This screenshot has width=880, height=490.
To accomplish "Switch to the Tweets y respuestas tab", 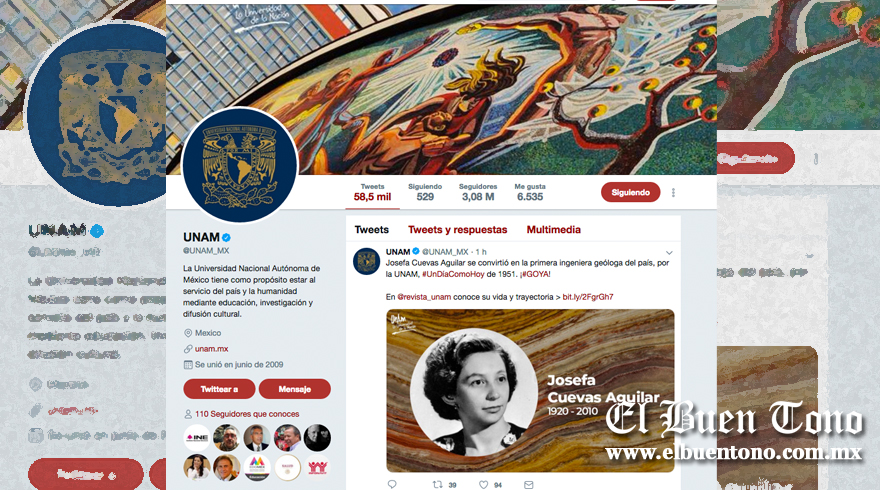I will [457, 230].
